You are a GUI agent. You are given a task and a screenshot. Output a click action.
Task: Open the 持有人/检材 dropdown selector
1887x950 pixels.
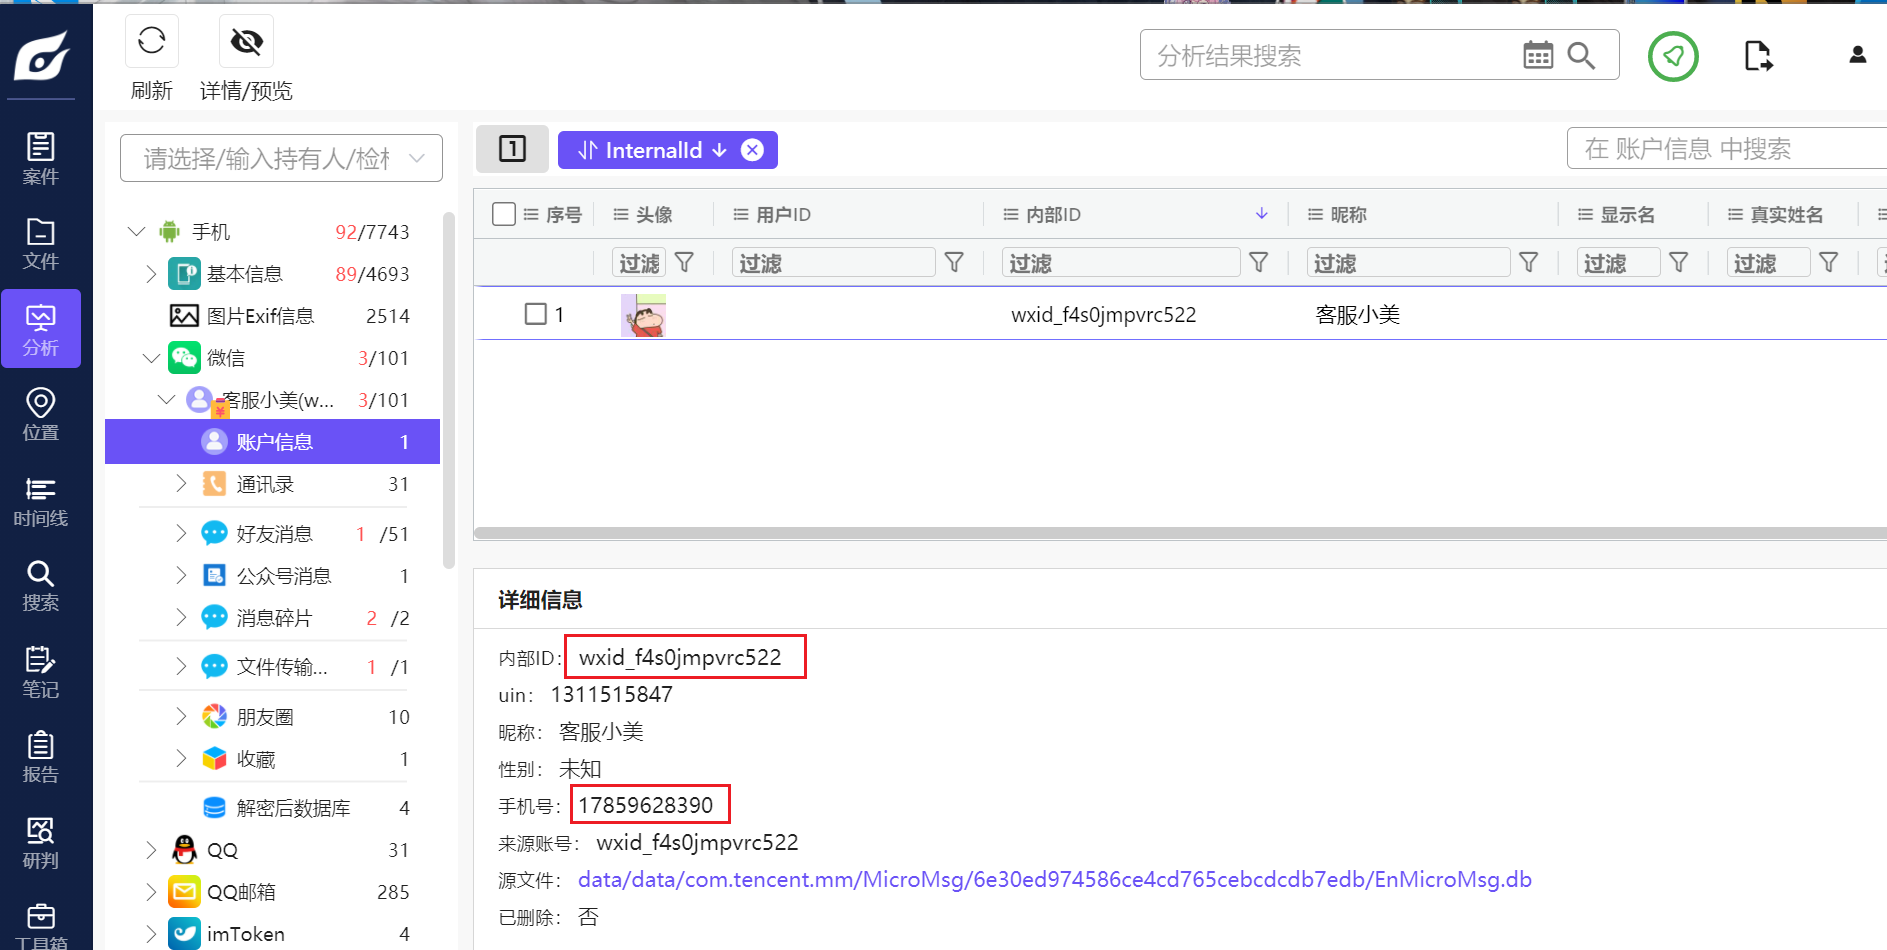281,158
